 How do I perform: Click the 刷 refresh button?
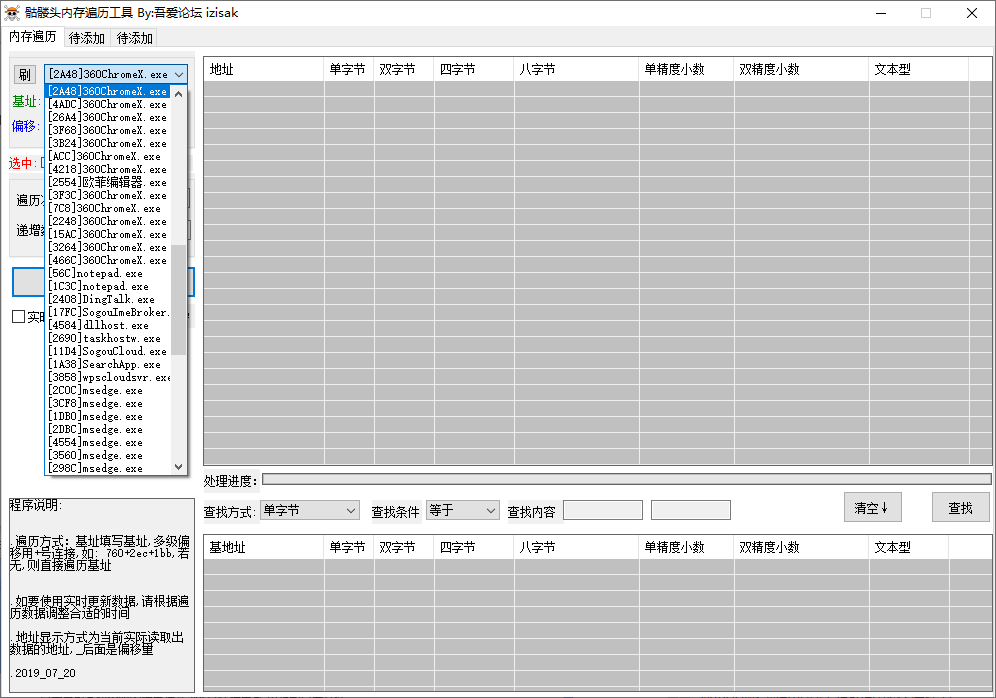pyautogui.click(x=24, y=75)
